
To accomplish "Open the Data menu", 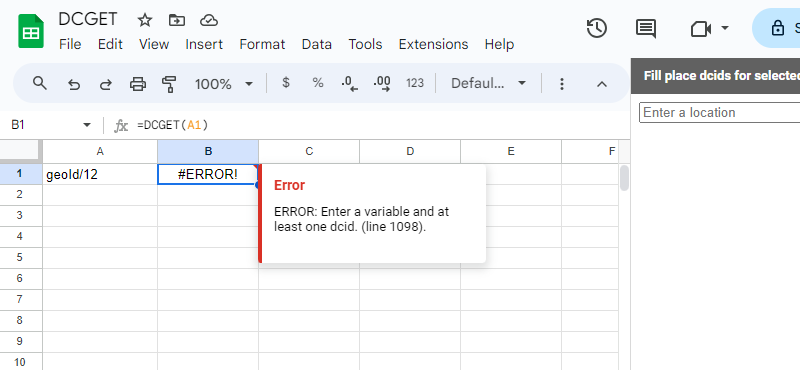I will tap(316, 44).
